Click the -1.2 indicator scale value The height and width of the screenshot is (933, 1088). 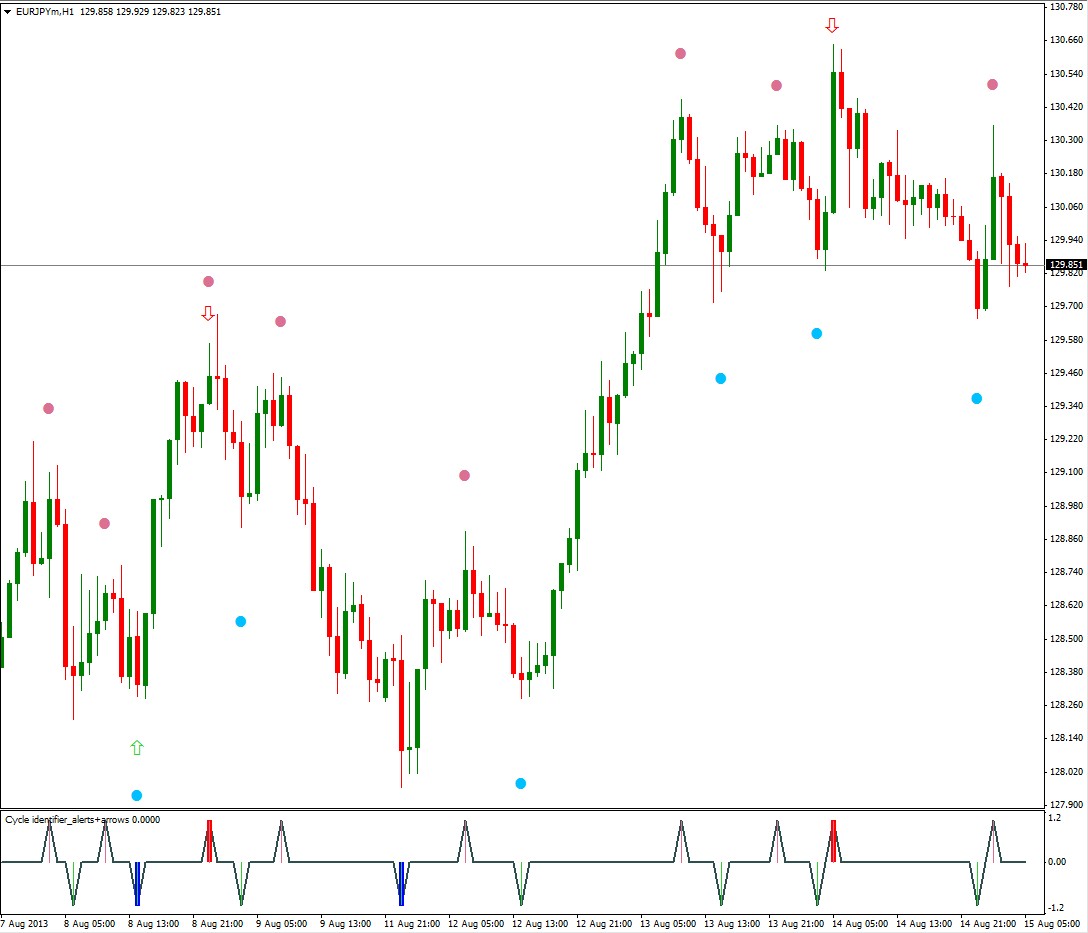click(1055, 907)
